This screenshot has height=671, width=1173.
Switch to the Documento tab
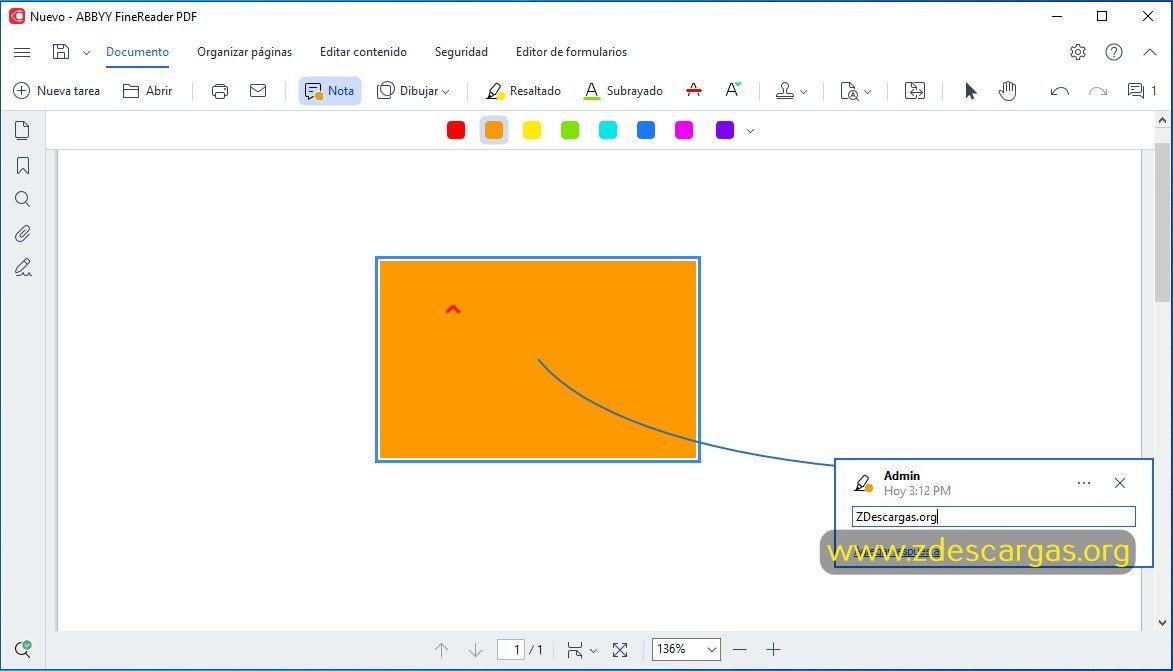tap(138, 52)
